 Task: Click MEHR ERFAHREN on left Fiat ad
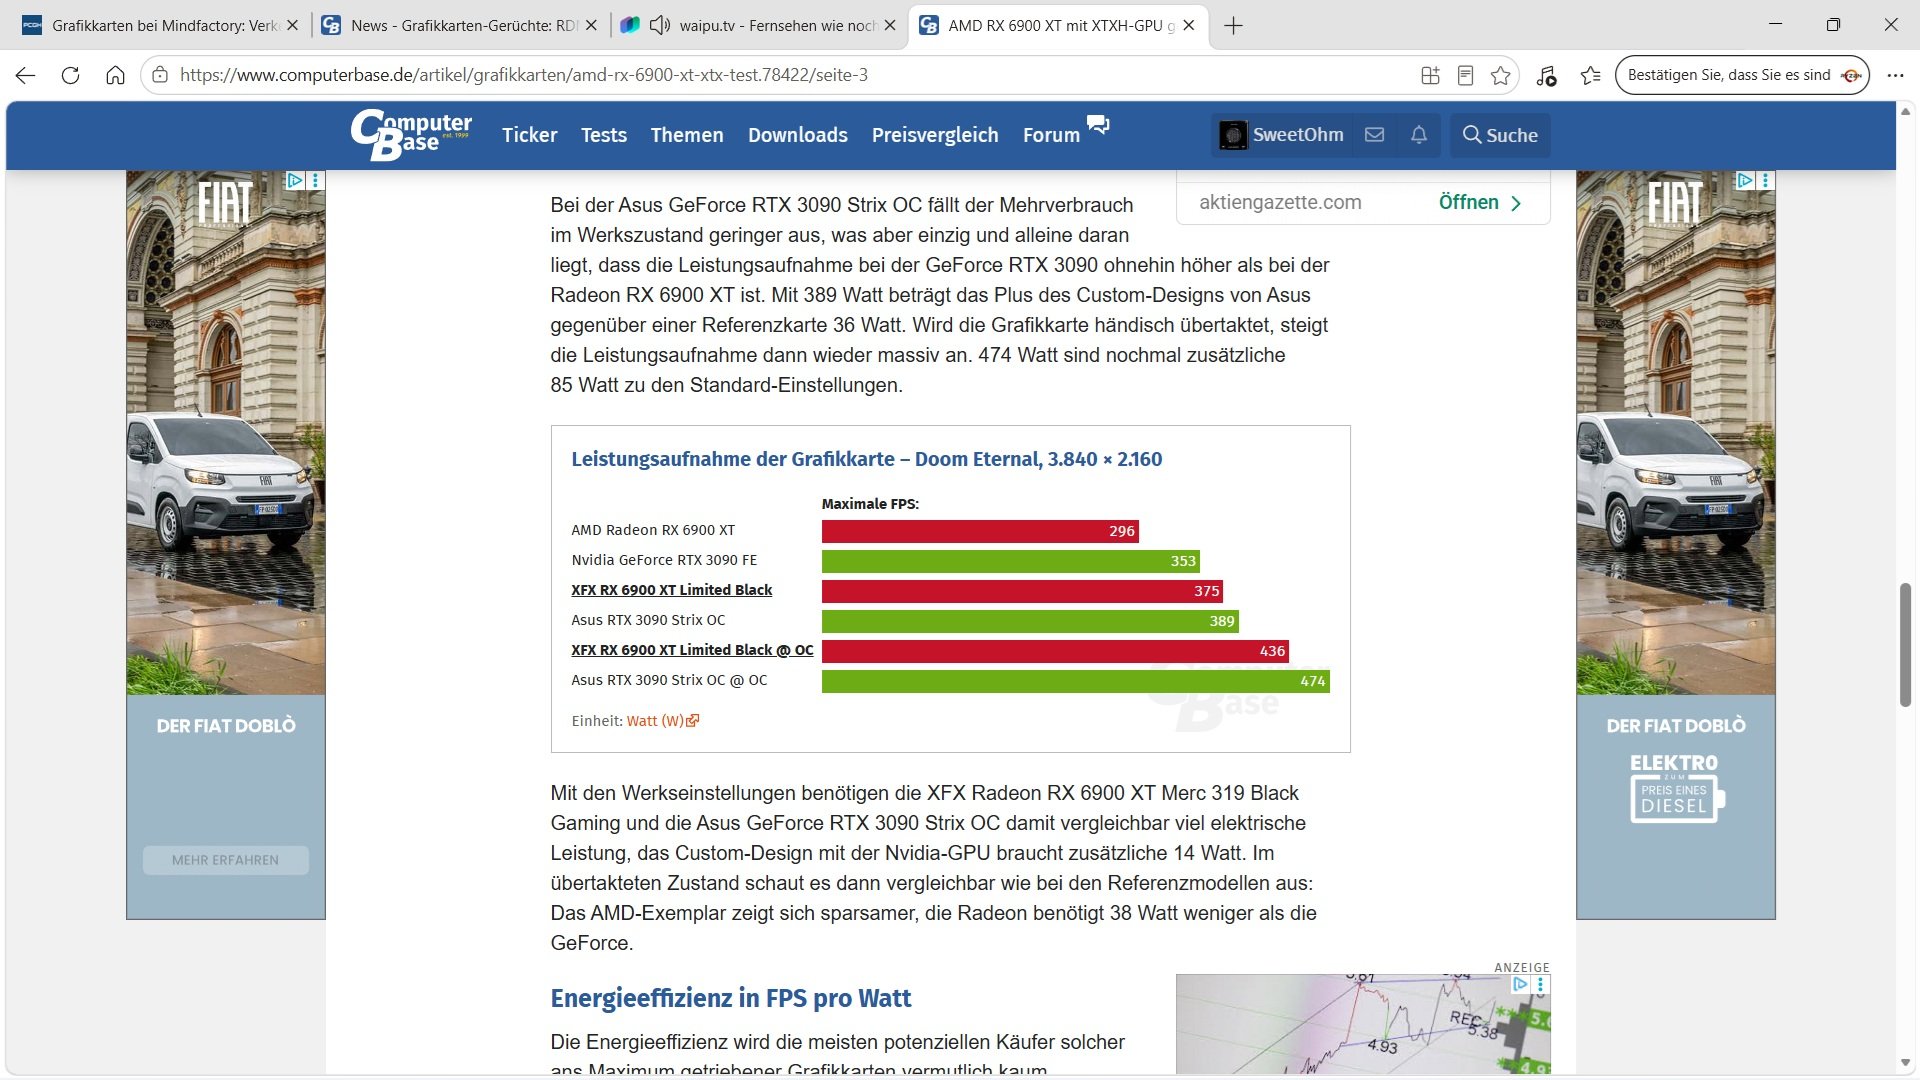click(x=225, y=860)
